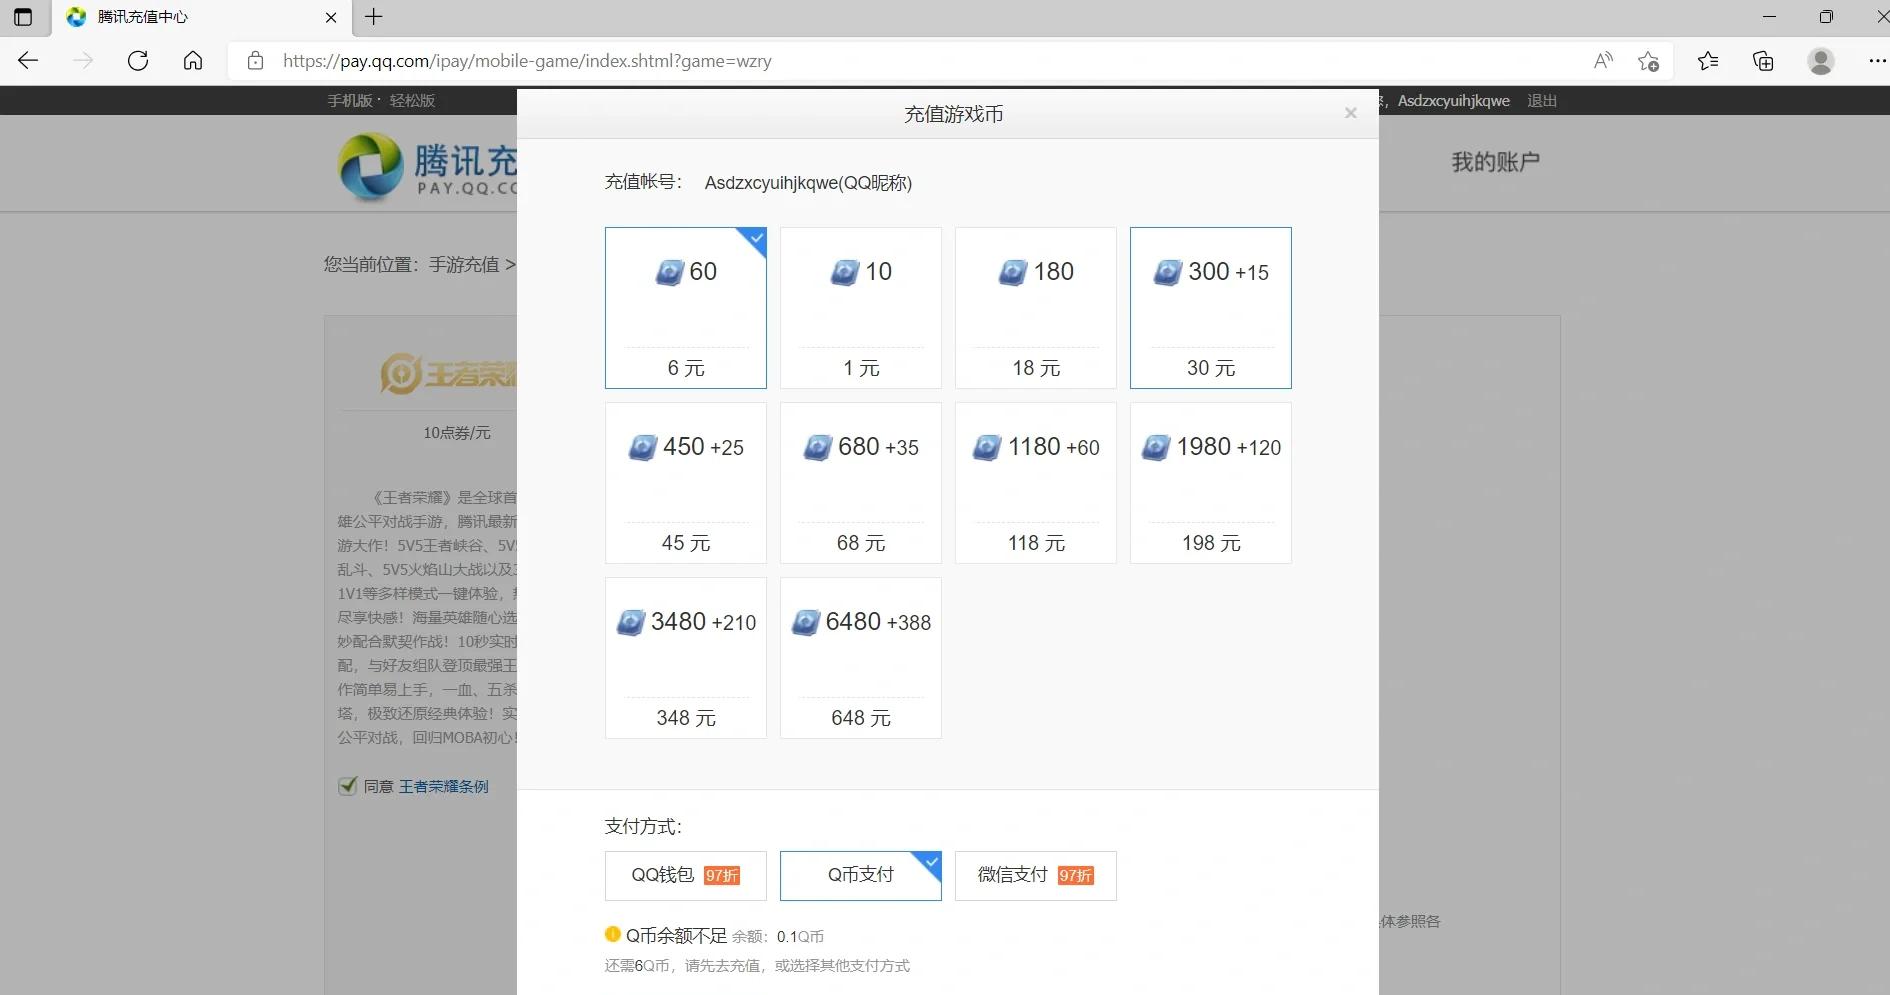Open the Collections icon
Viewport: 1890px width, 995px height.
pos(1762,61)
